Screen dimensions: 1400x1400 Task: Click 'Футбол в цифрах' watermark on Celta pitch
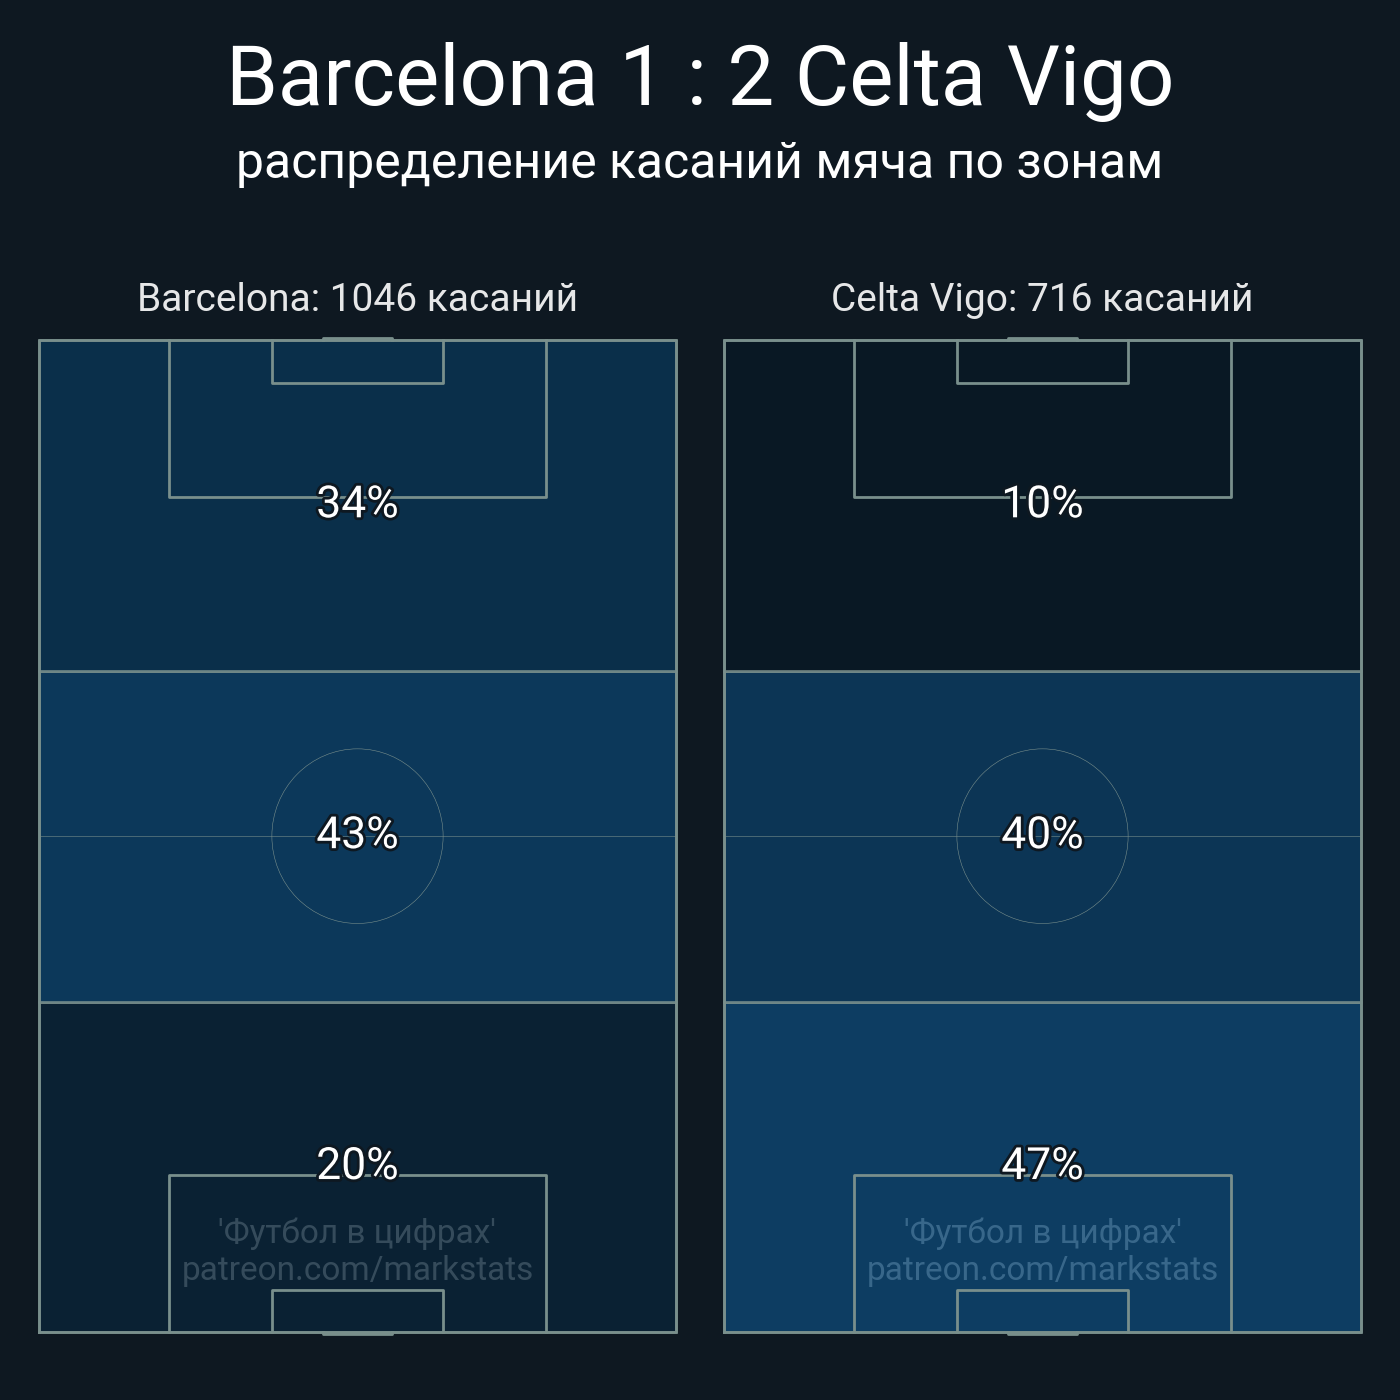pyautogui.click(x=1042, y=1231)
